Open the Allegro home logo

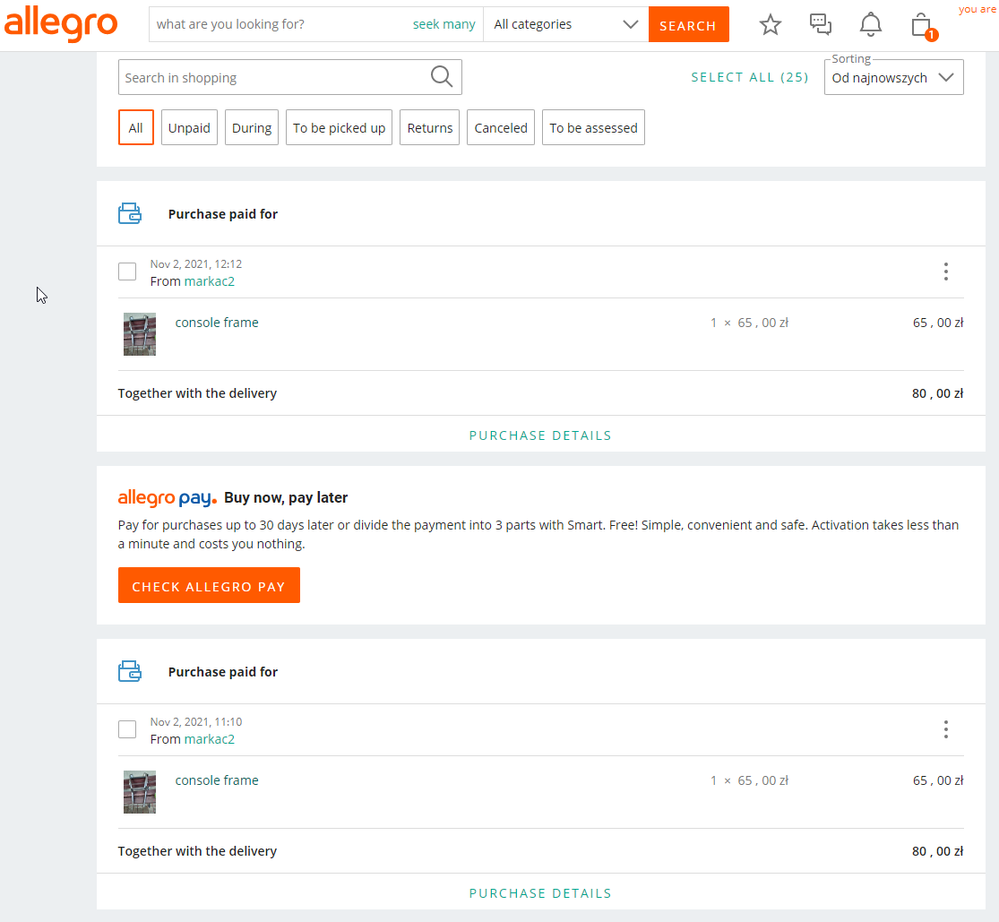pyautogui.click(x=61, y=24)
